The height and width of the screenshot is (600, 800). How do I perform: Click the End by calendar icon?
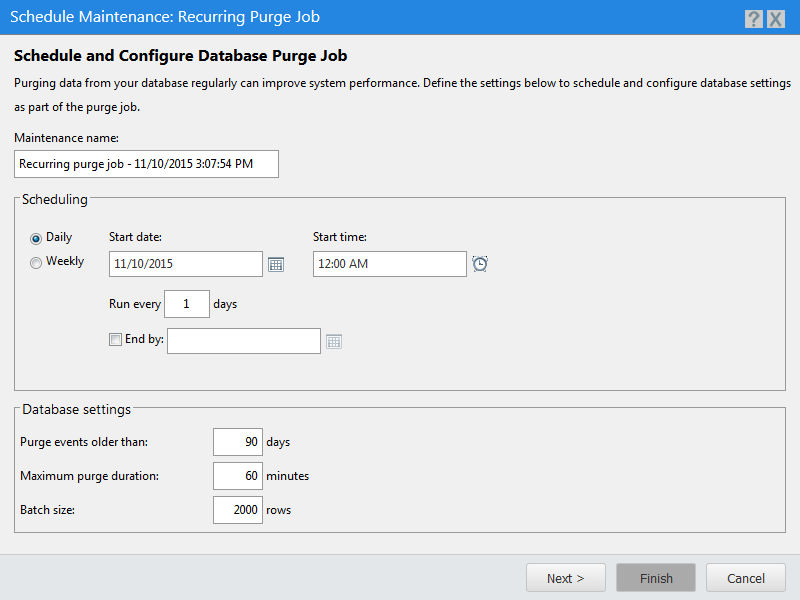[x=334, y=341]
